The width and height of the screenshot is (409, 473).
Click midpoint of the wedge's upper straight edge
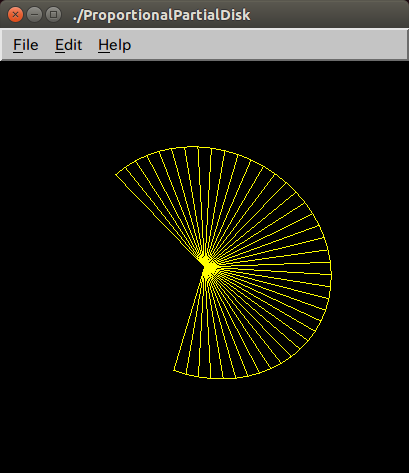[x=162, y=222]
